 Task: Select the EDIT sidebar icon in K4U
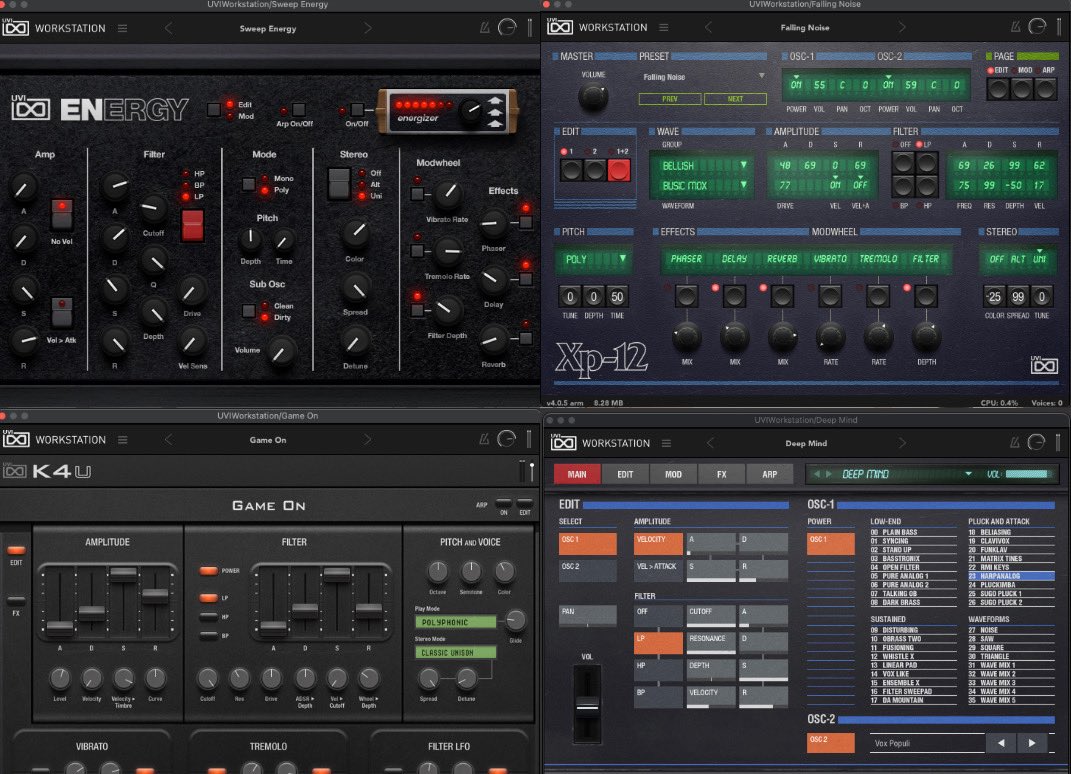(15, 551)
